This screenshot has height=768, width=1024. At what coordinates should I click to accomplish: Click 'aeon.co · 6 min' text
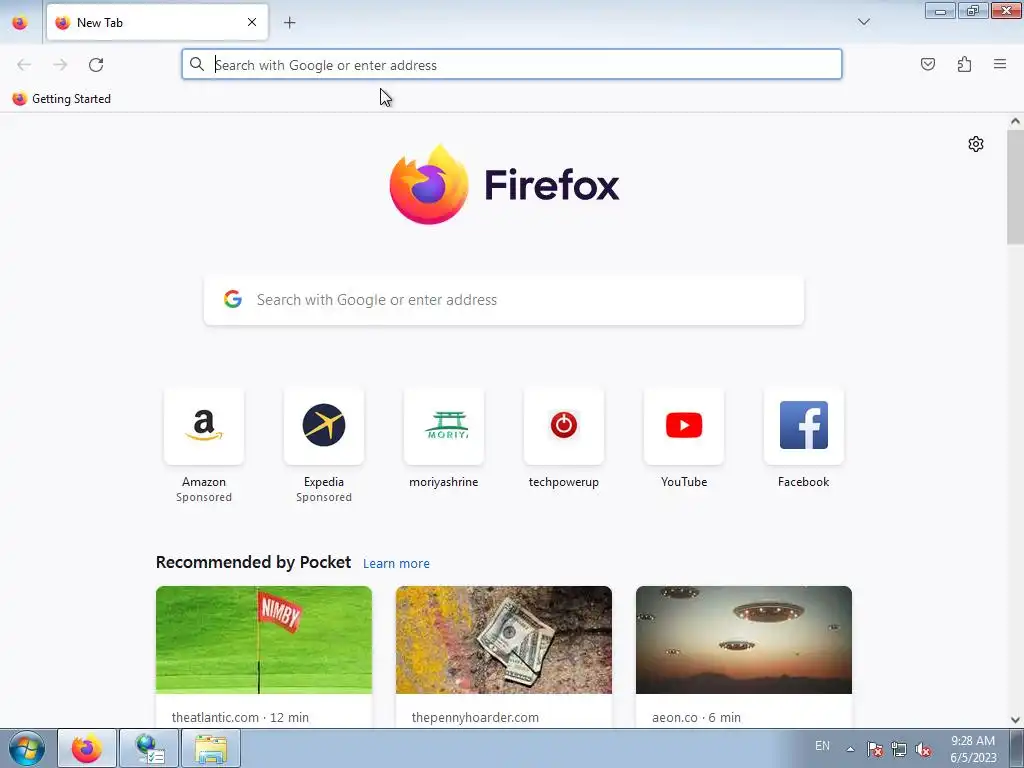tap(696, 717)
